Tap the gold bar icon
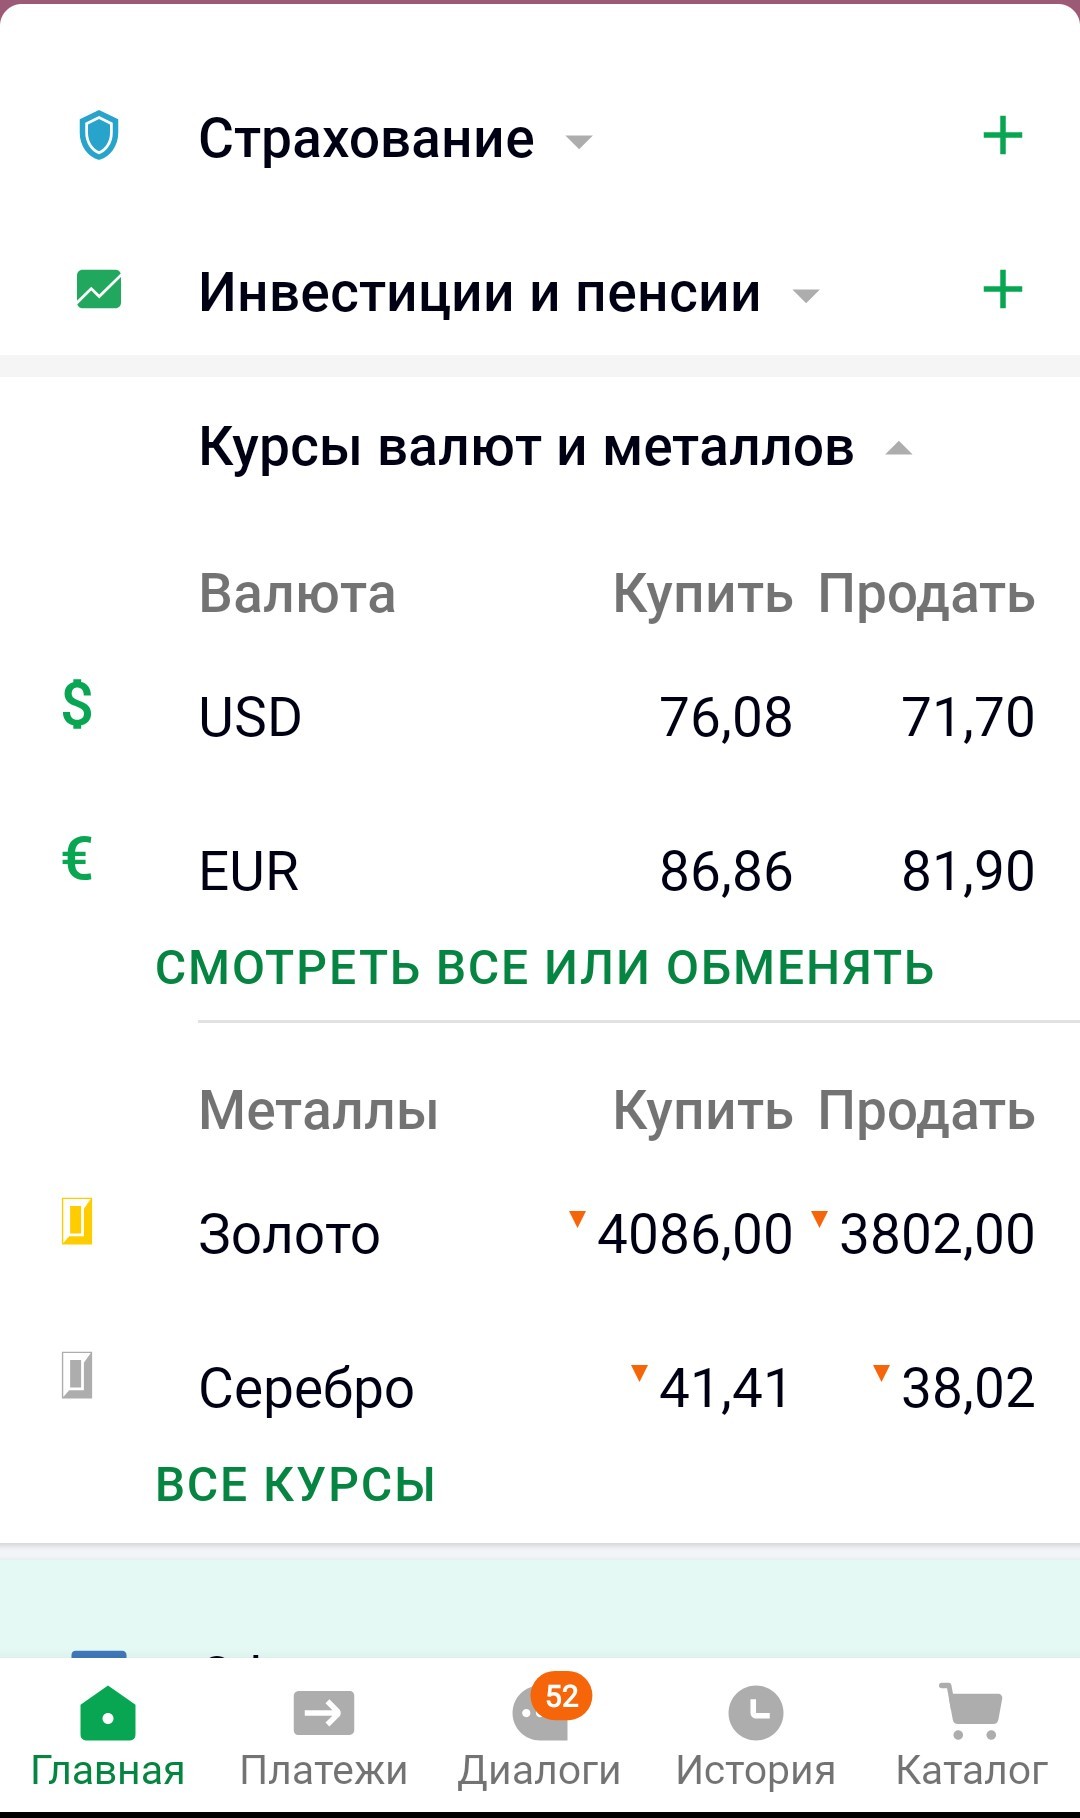1080x1818 pixels. [x=77, y=1220]
